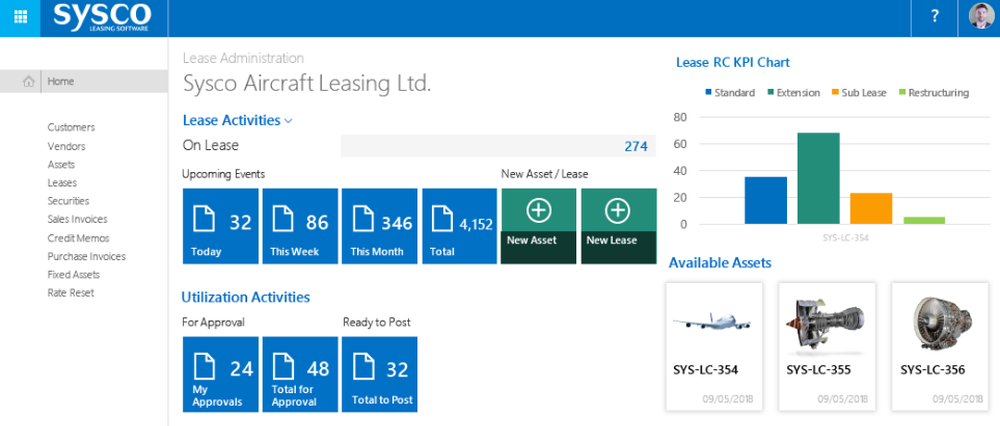The image size is (1000, 426).
Task: Click the teal Extension legend swatch
Action: [x=770, y=92]
